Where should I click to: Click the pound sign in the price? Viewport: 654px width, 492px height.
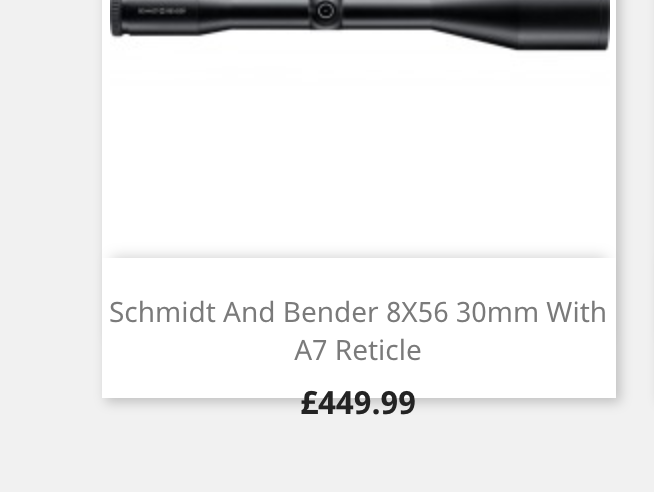coord(310,403)
